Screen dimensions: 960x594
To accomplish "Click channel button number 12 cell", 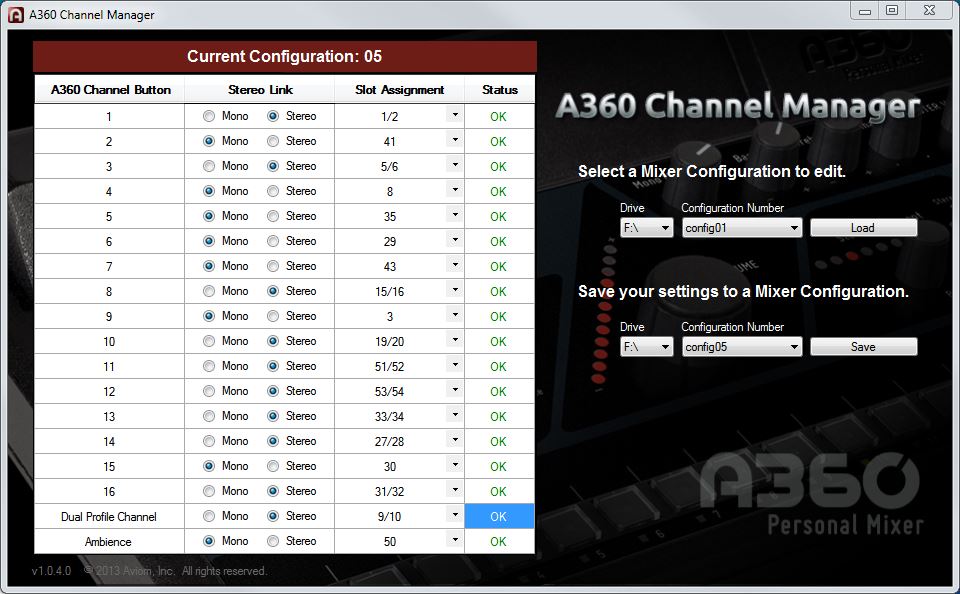I will pos(109,391).
